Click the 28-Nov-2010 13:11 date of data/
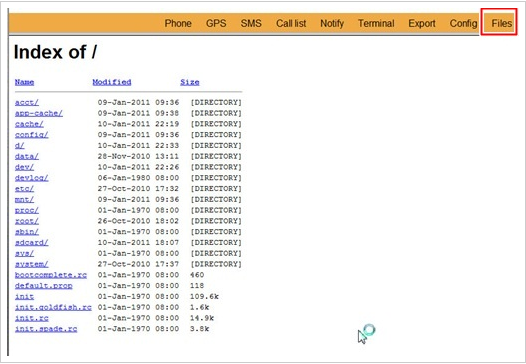The width and height of the screenshot is (526, 364). click(x=138, y=156)
